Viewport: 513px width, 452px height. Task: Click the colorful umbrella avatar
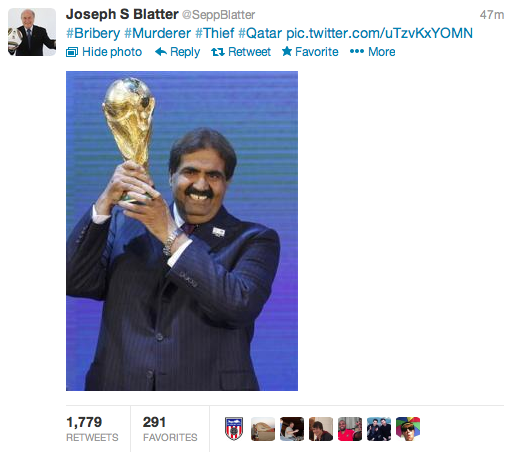pyautogui.click(x=408, y=429)
